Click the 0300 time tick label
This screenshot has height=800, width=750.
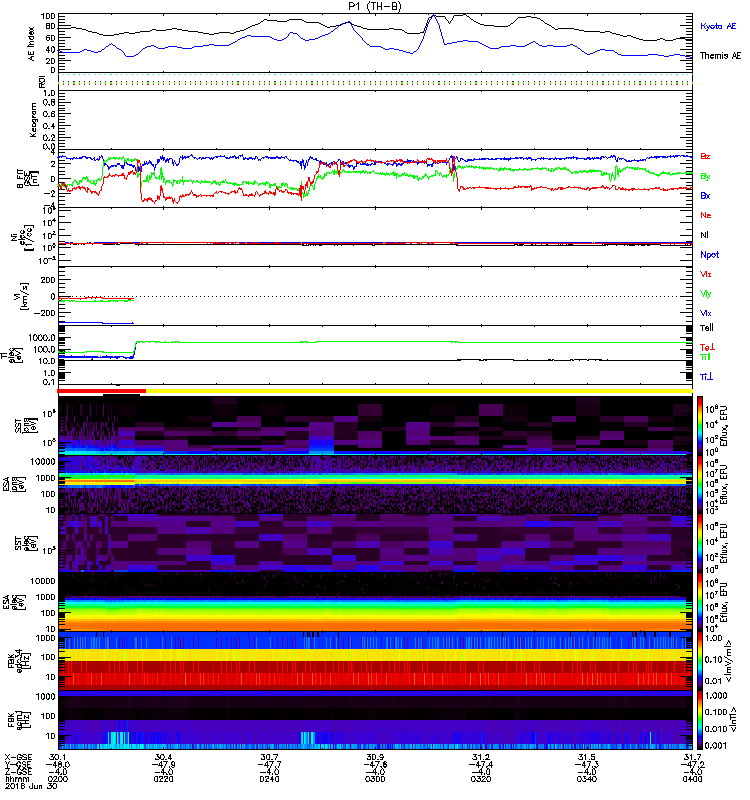click(x=375, y=779)
